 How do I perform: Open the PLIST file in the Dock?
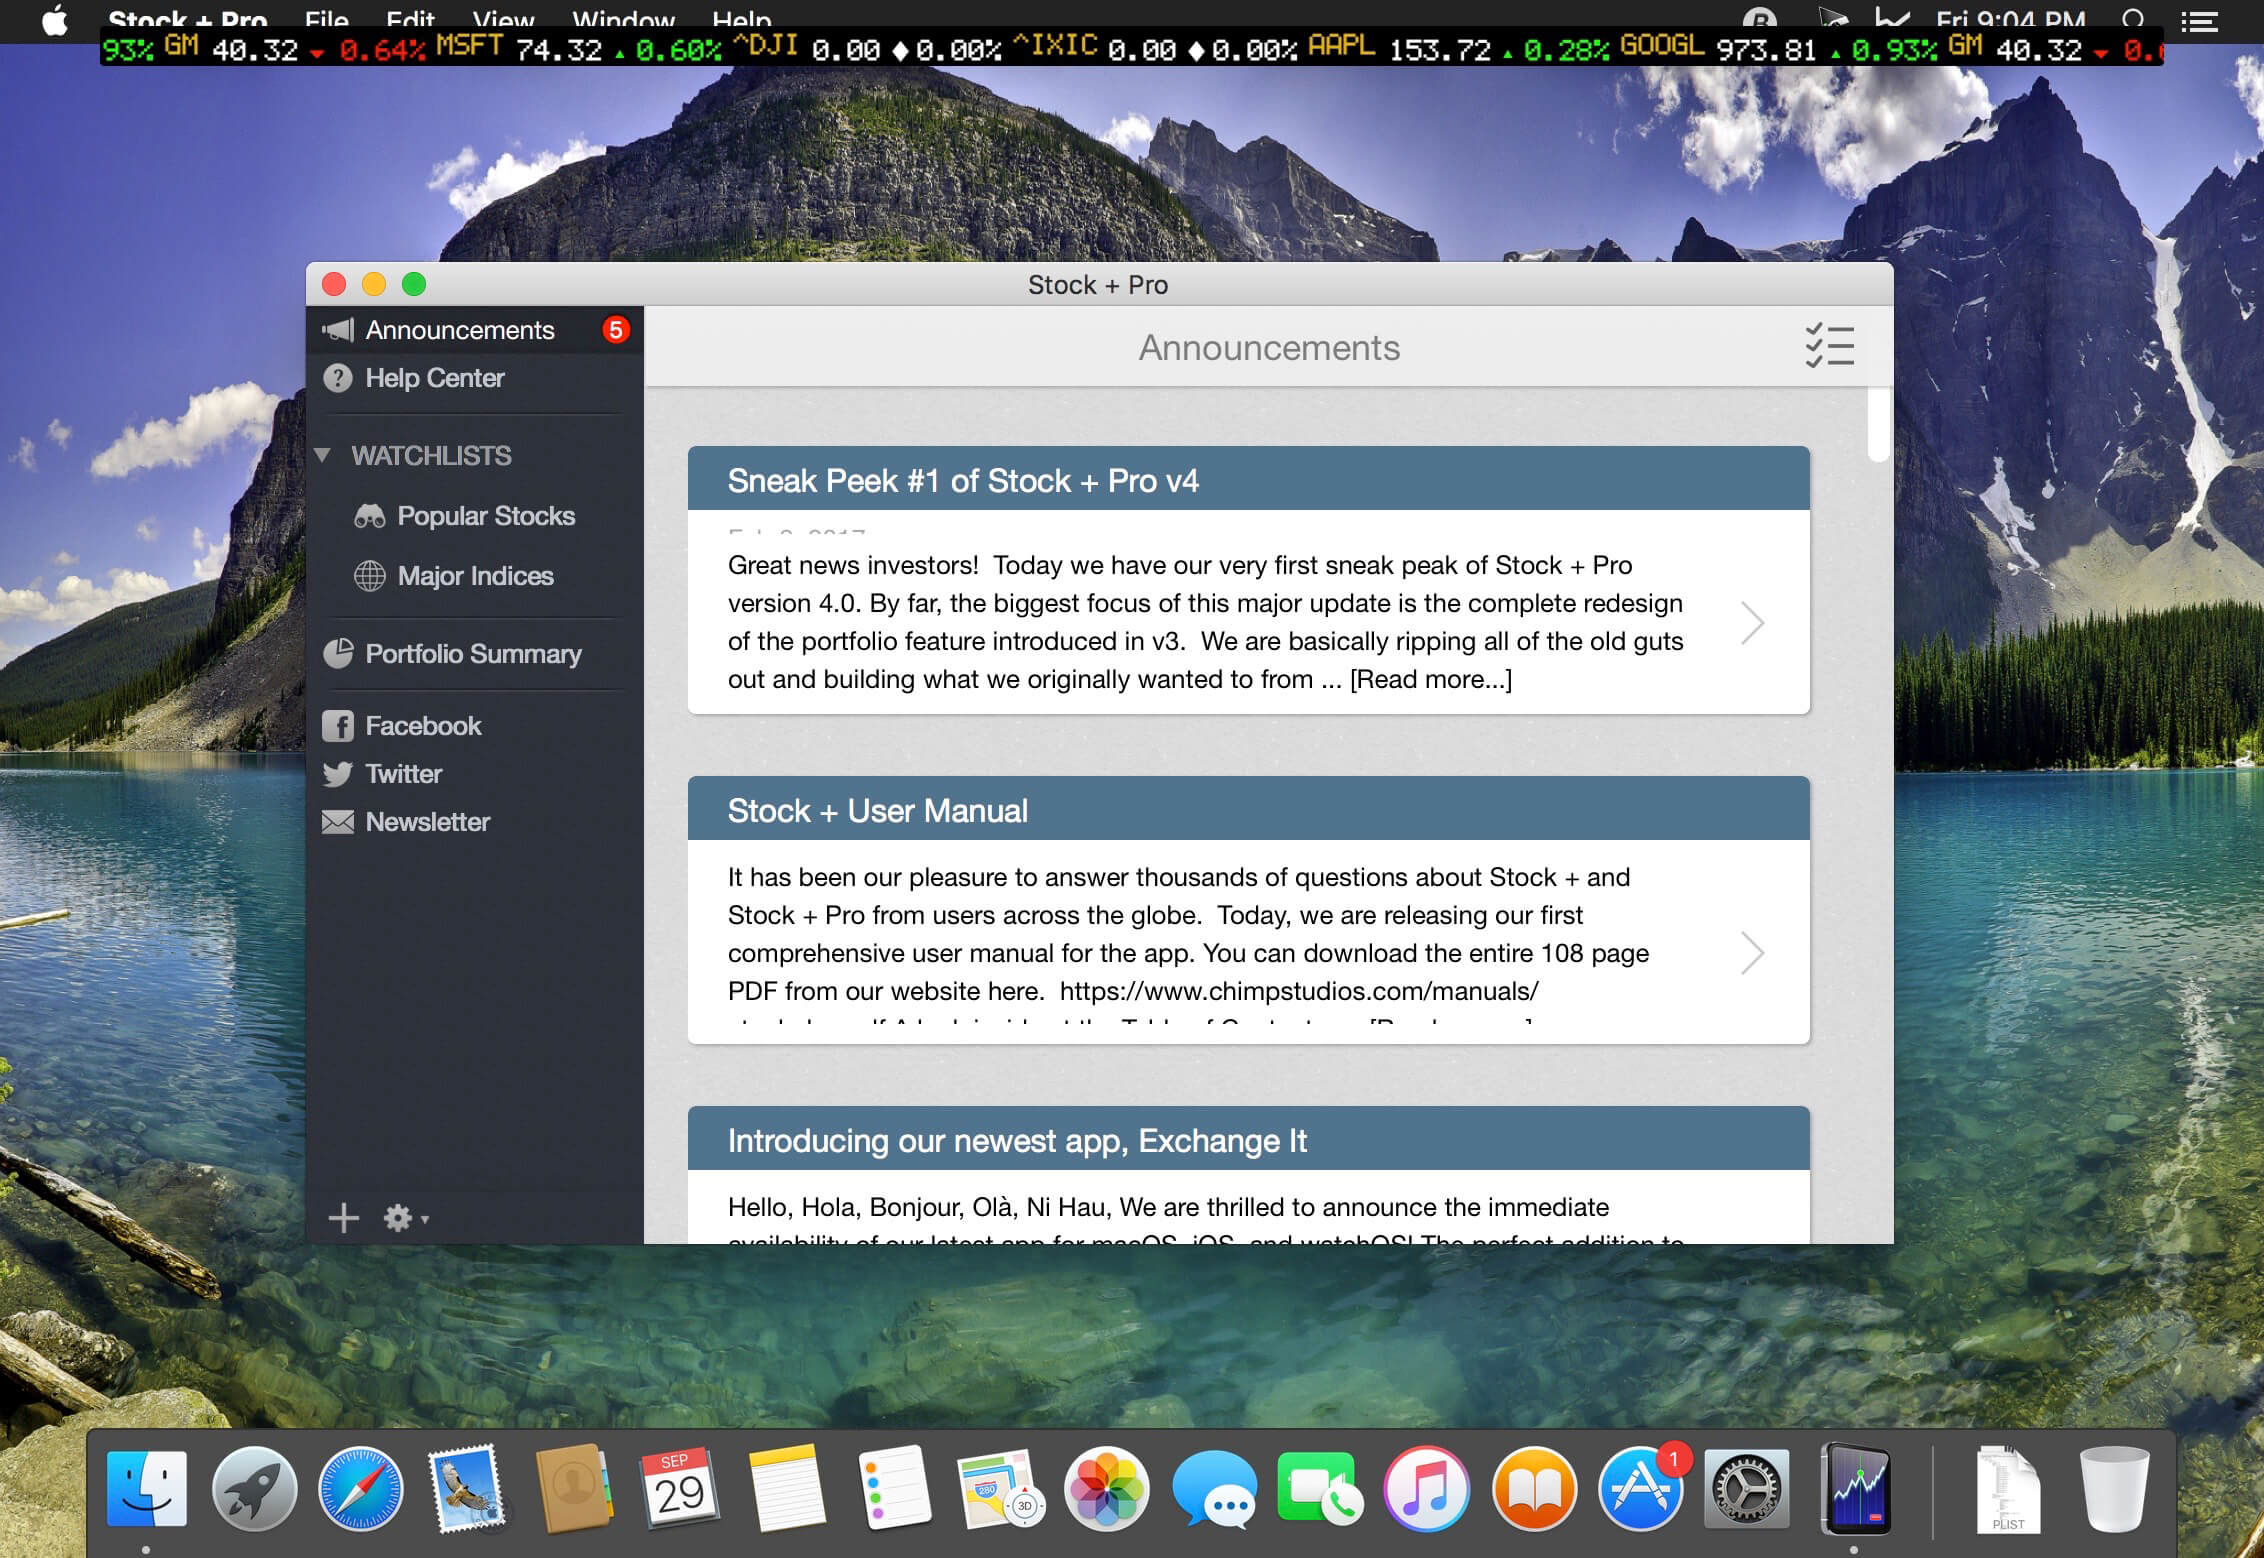2008,1489
